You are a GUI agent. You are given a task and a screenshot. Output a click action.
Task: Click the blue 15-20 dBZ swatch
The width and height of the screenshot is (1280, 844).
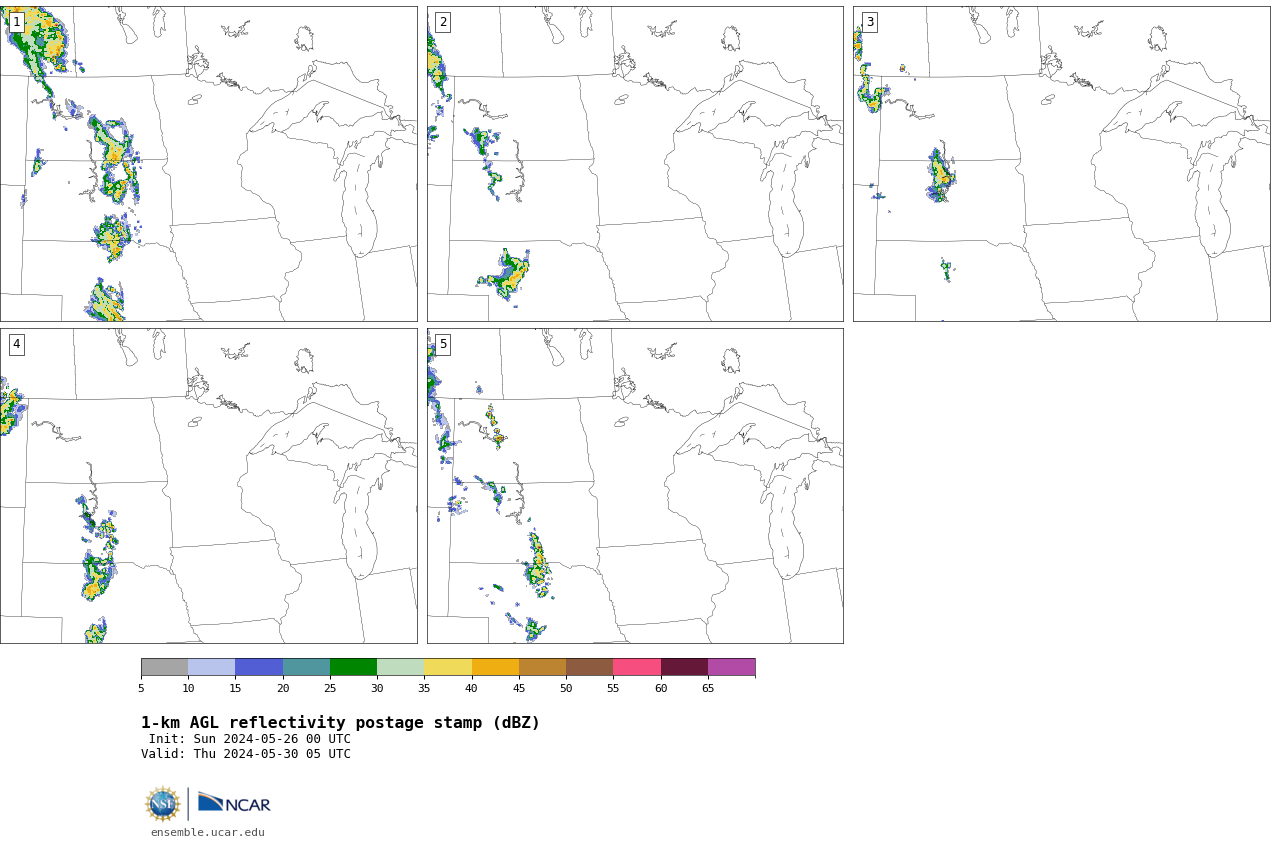click(259, 667)
